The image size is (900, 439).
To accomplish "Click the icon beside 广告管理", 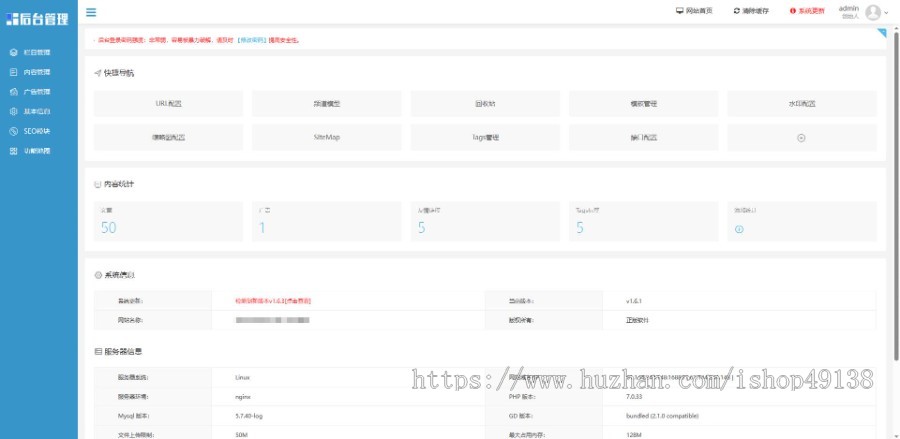I will coord(14,92).
